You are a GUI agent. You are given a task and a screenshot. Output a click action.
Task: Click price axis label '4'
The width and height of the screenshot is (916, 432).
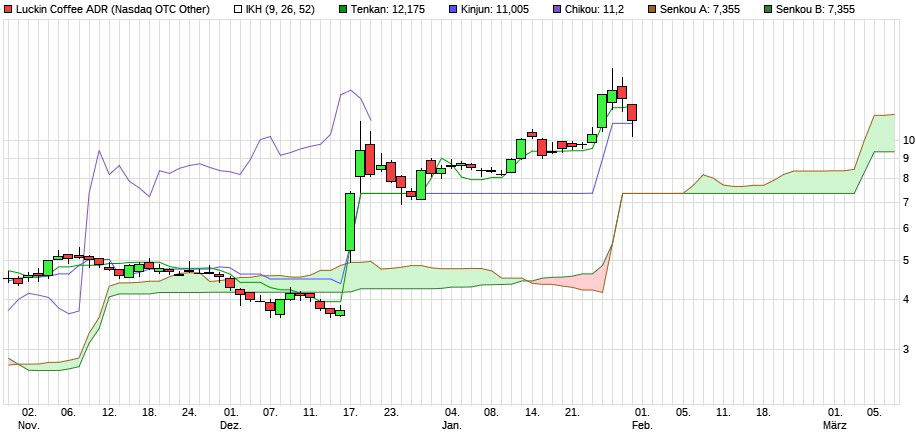point(905,299)
